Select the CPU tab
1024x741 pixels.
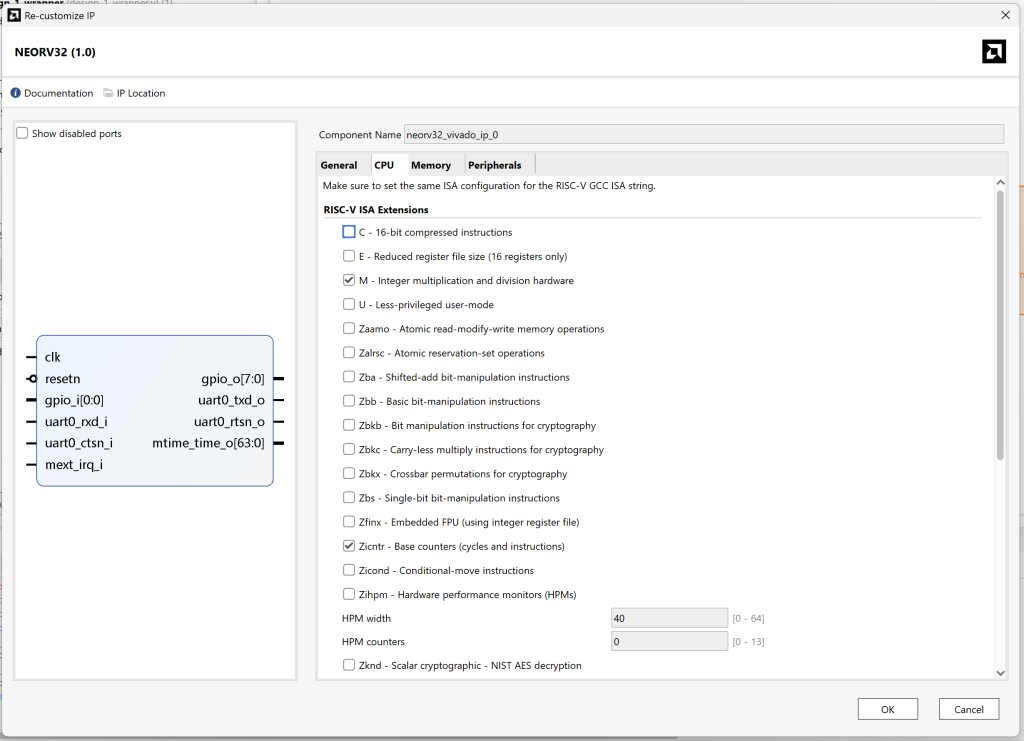pyautogui.click(x=384, y=165)
